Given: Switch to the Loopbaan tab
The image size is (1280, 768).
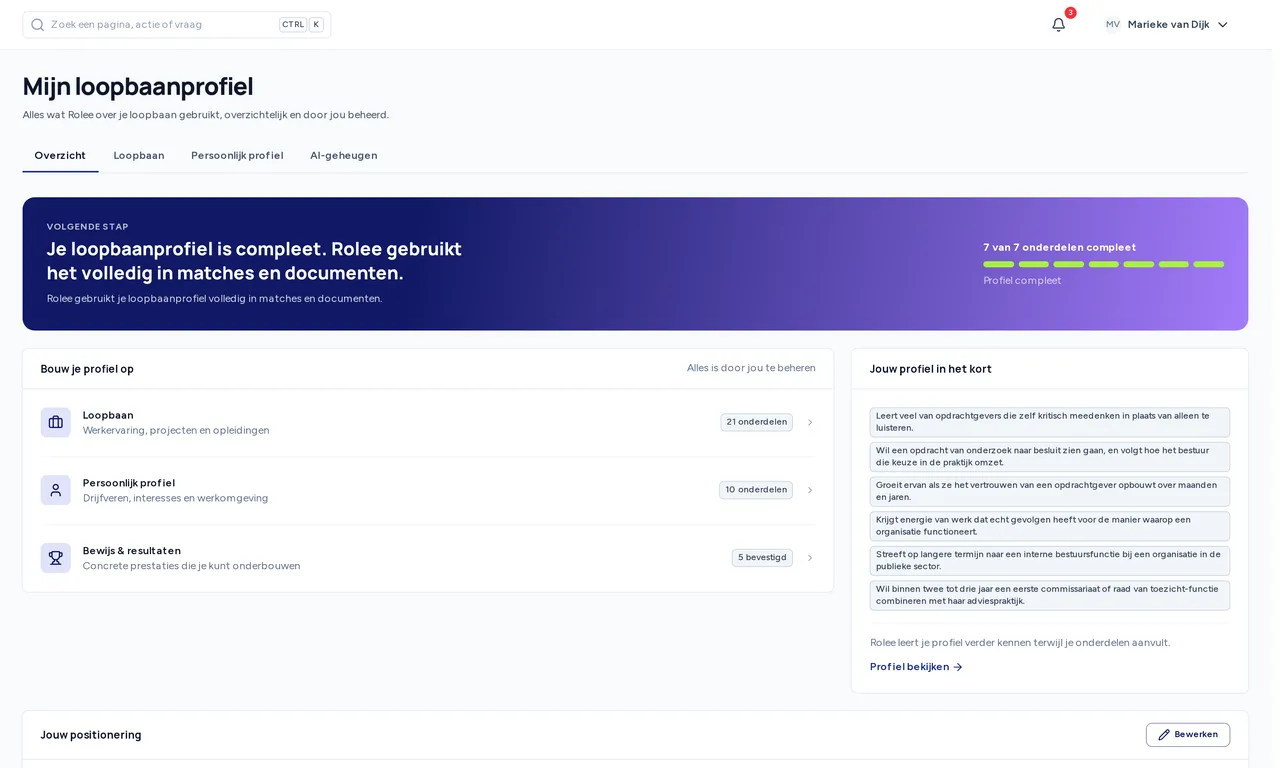Looking at the screenshot, I should [x=139, y=156].
